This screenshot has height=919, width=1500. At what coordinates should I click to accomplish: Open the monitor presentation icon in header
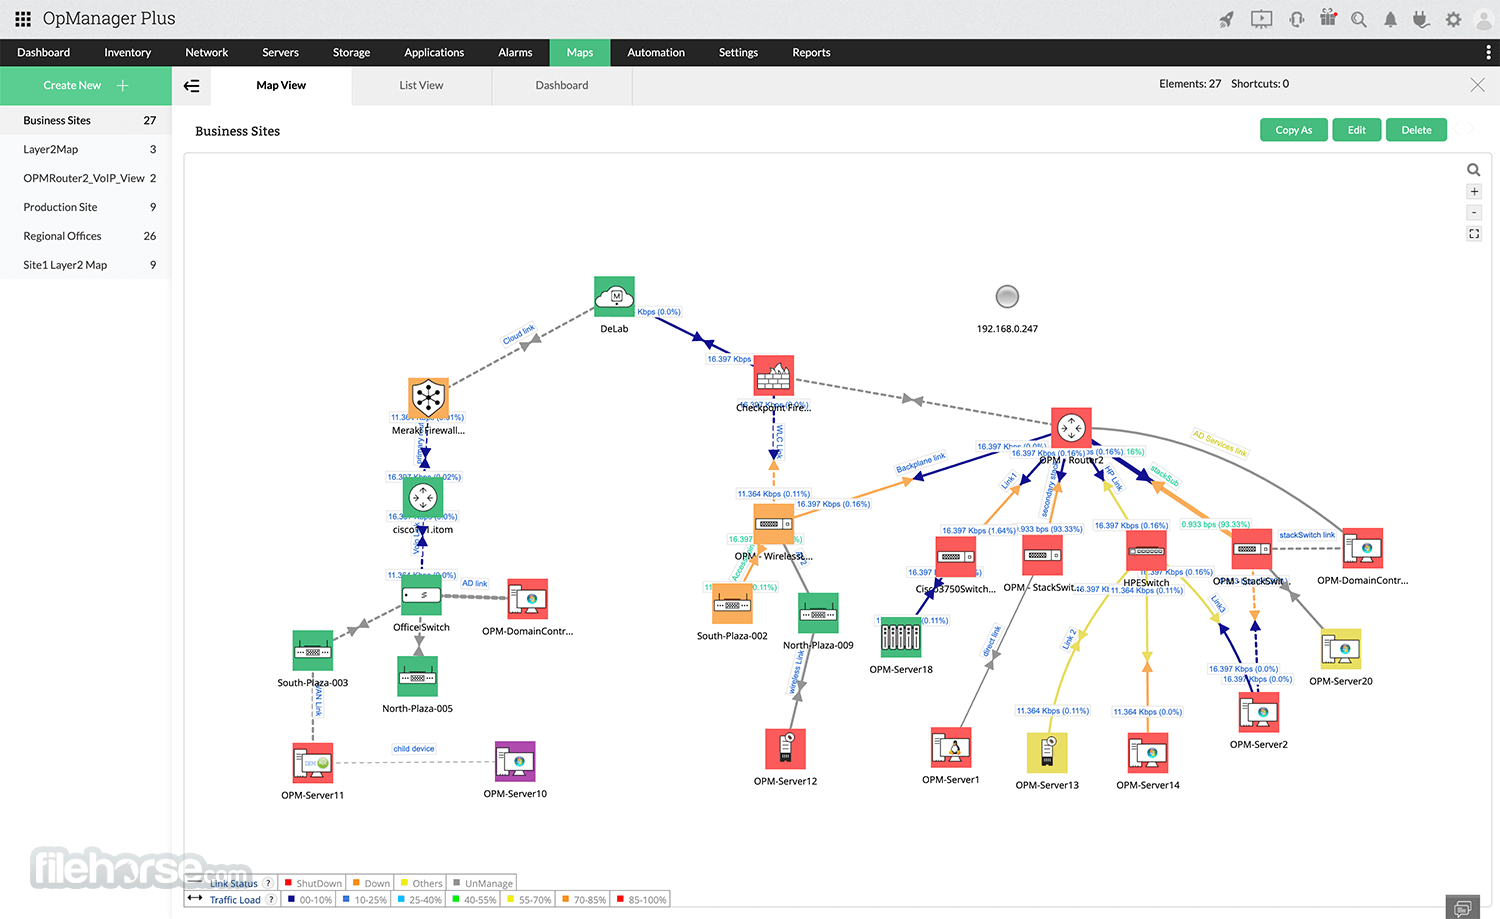1262,19
